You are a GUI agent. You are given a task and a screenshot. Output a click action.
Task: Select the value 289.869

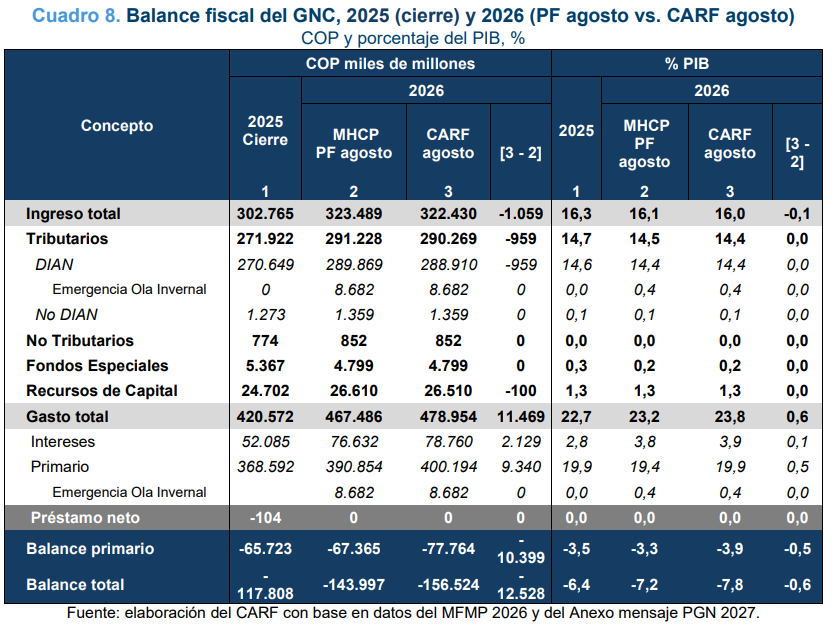point(354,264)
